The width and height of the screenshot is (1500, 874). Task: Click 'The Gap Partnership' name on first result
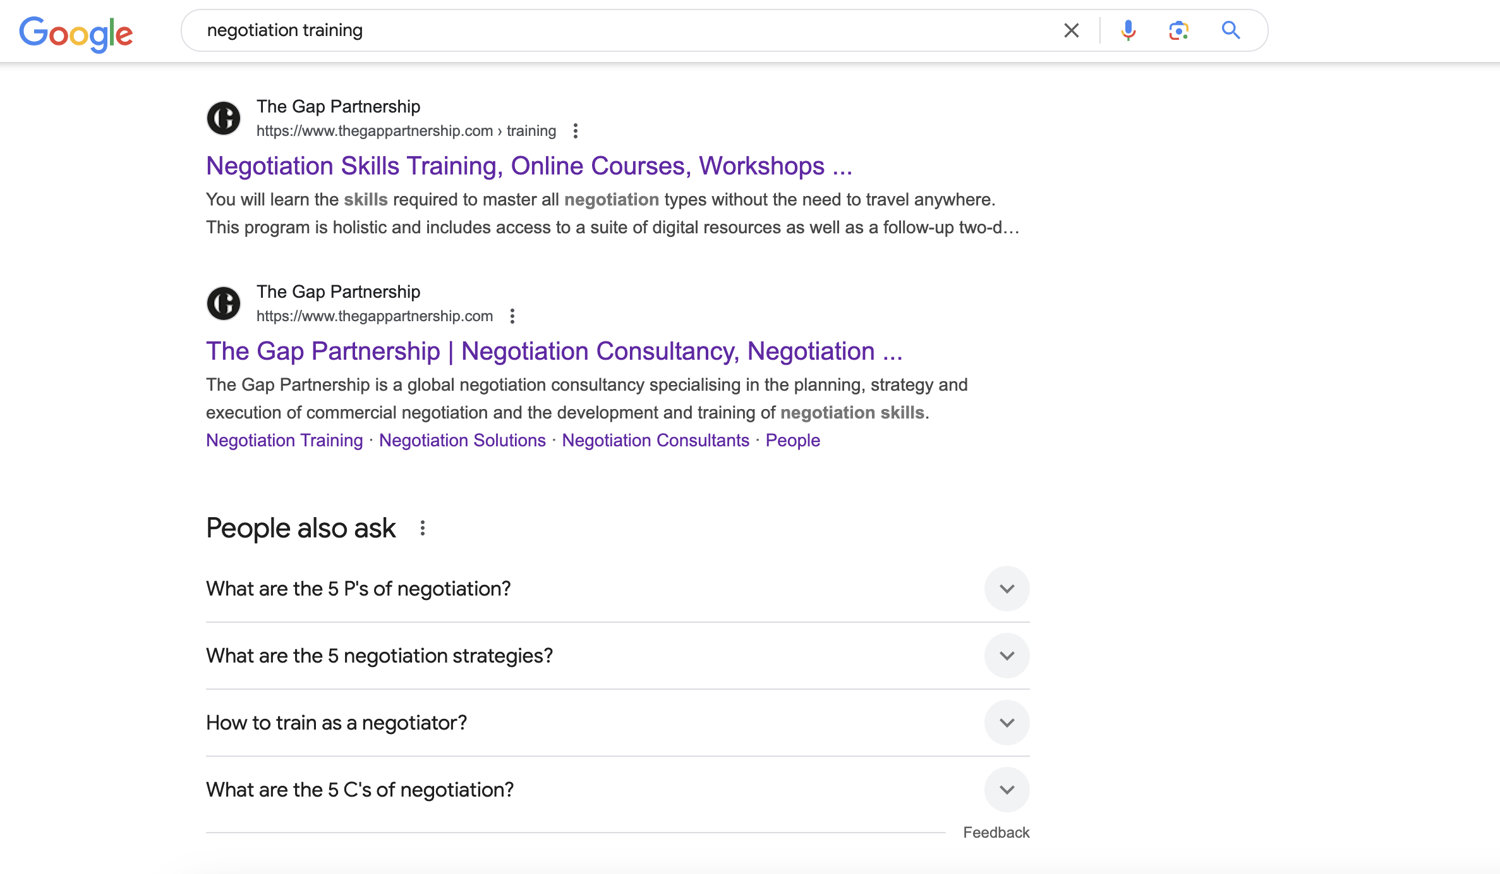pyautogui.click(x=338, y=106)
